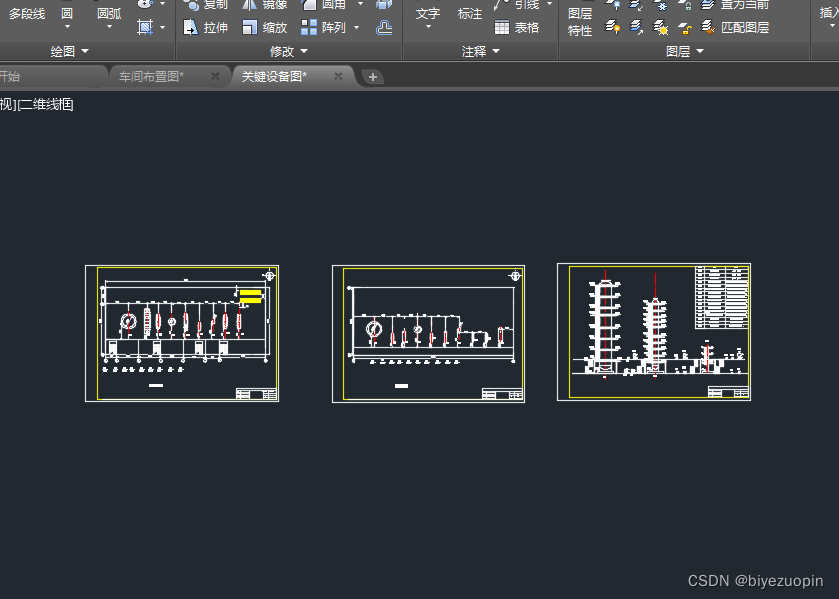Screen dimensions: 839x599
Task: Click the Explode icon above Offset
Action: (384, 5)
